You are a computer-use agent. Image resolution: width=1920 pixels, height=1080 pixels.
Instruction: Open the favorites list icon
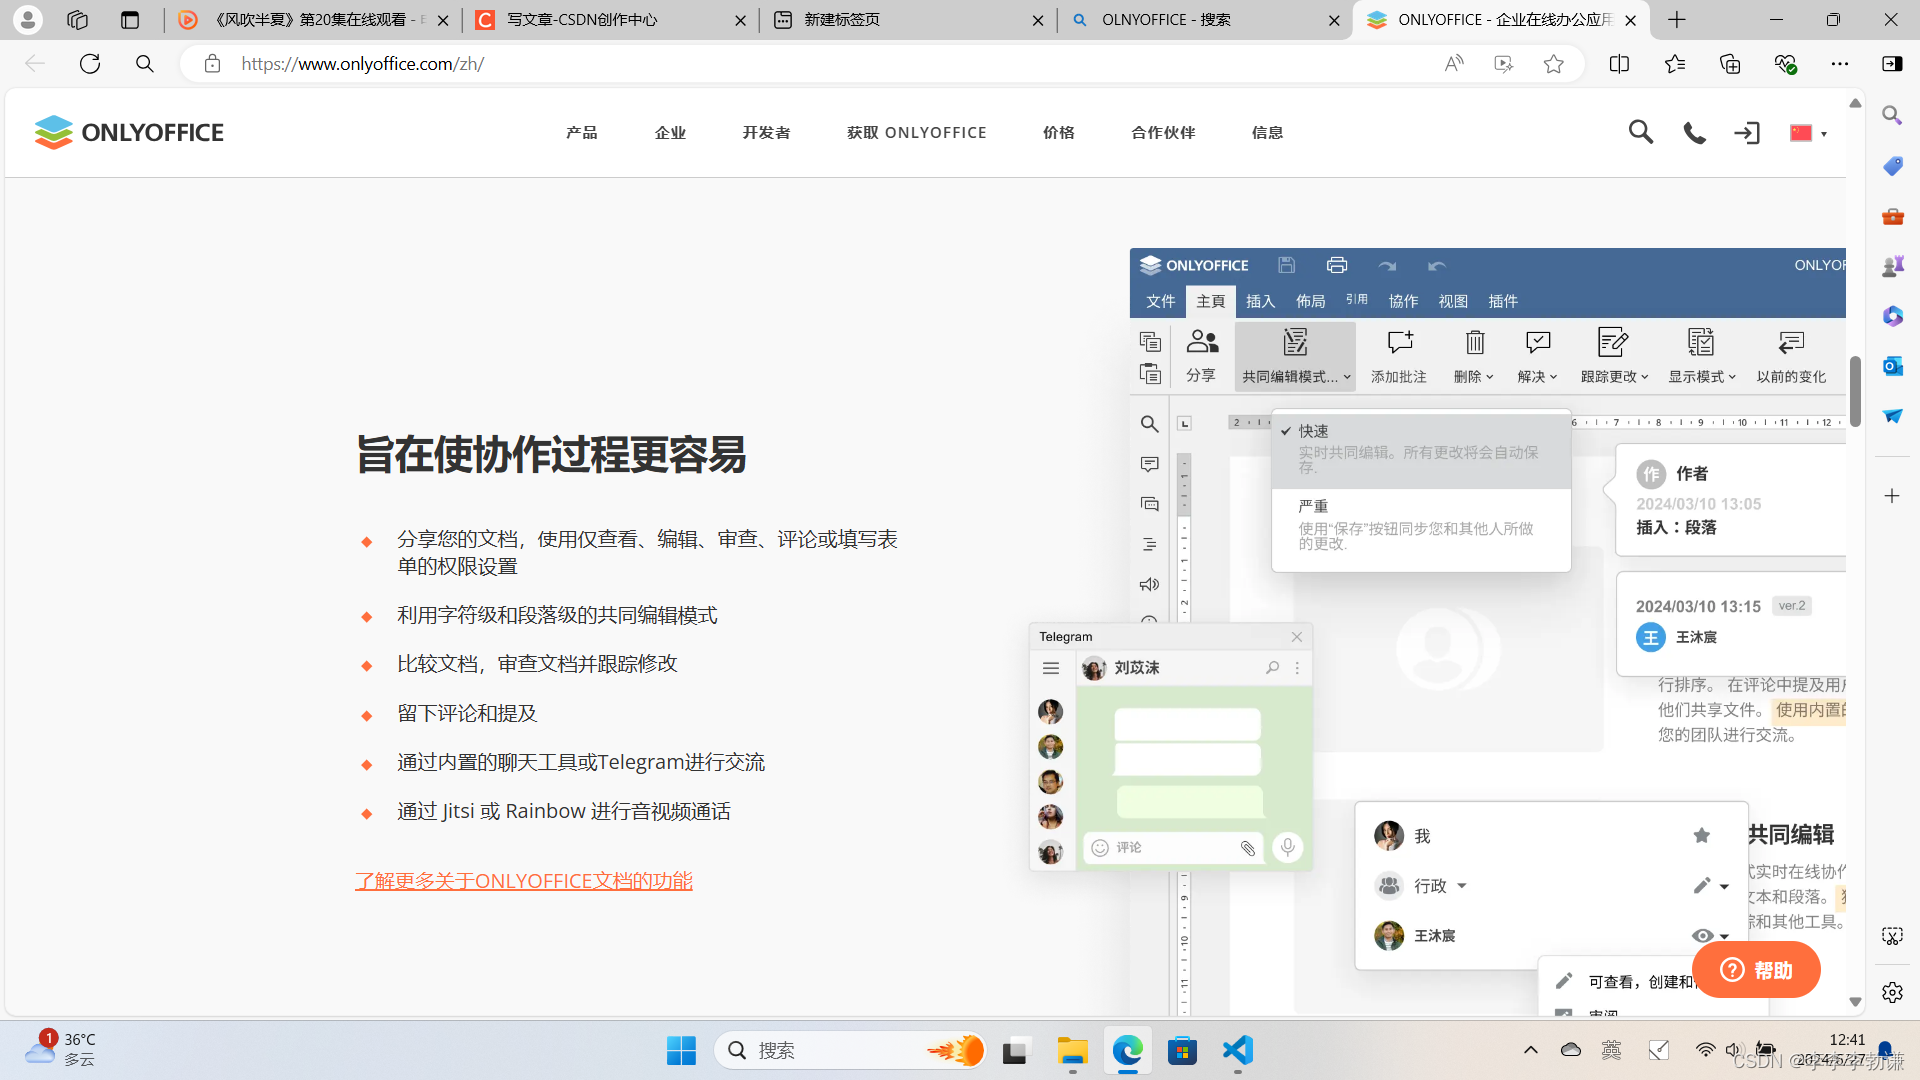(x=1675, y=64)
